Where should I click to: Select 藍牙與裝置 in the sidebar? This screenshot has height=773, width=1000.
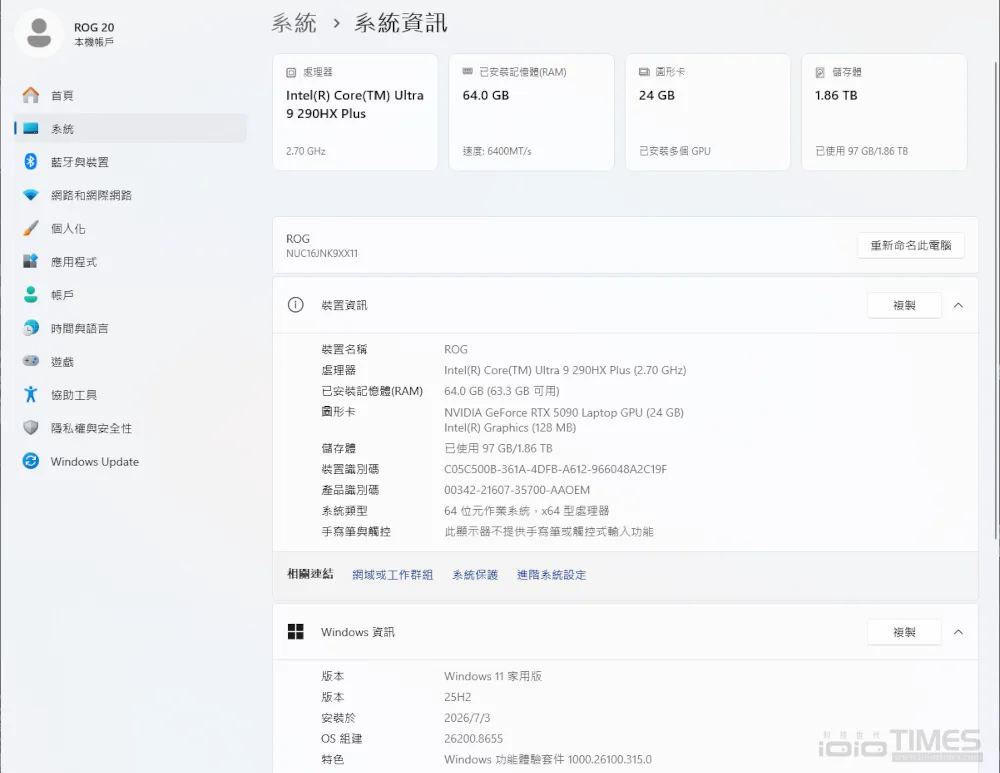[130, 162]
